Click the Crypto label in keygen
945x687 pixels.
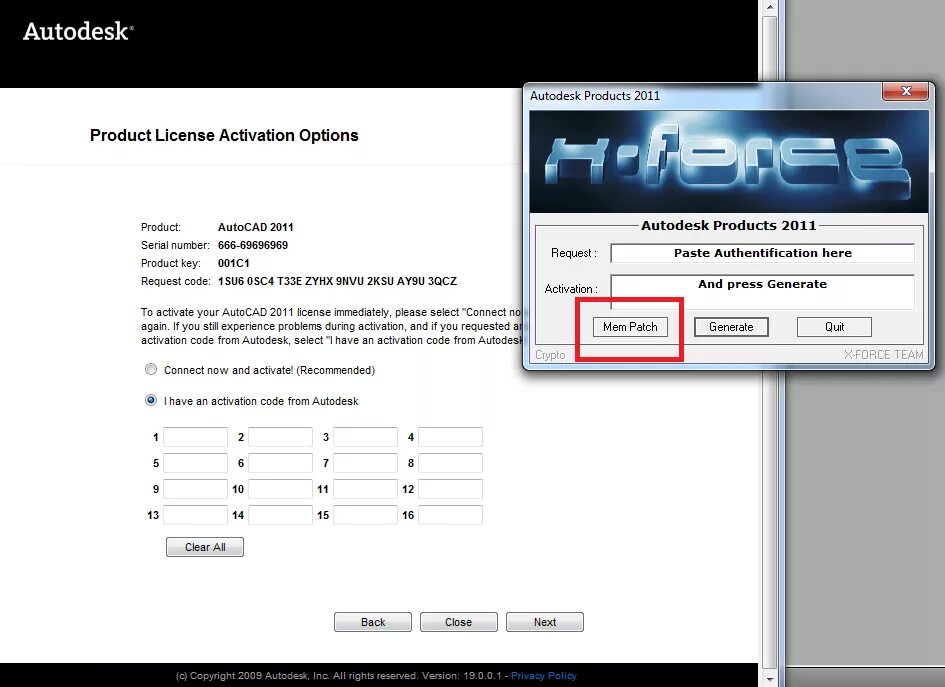point(550,355)
